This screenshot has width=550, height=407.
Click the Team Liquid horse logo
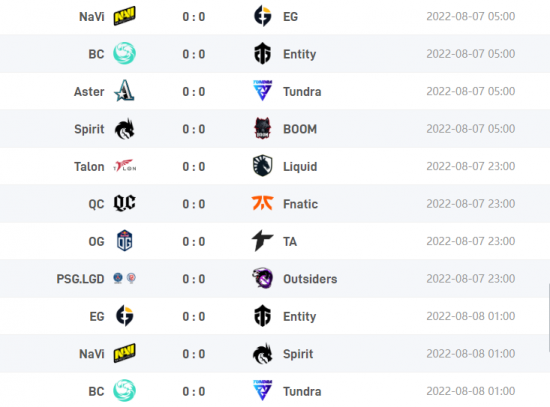coord(262,166)
